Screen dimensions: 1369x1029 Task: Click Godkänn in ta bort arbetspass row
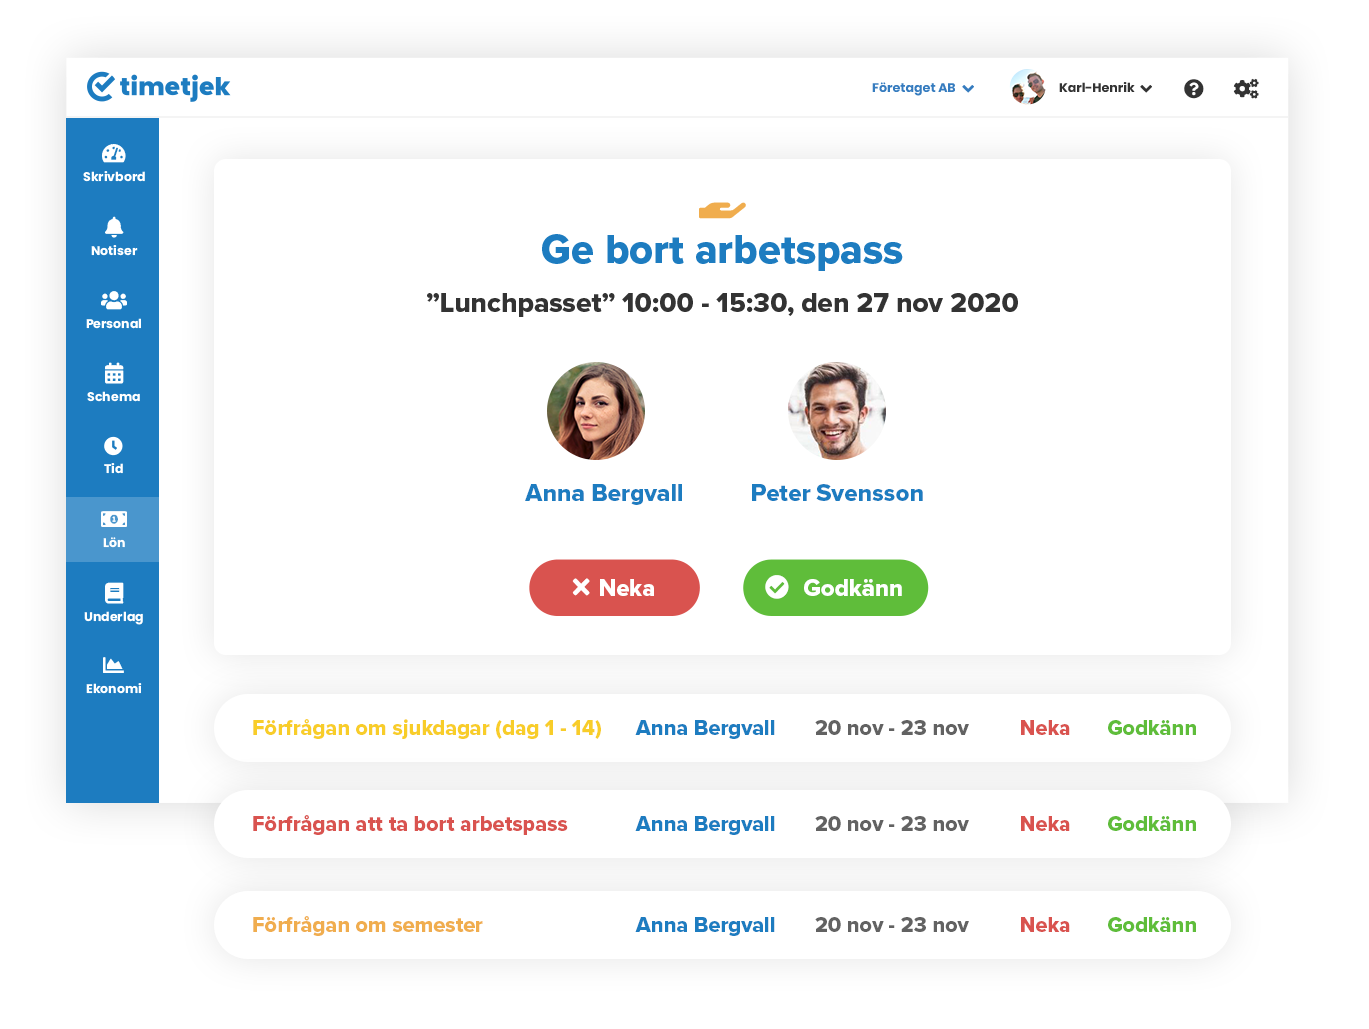click(1152, 824)
